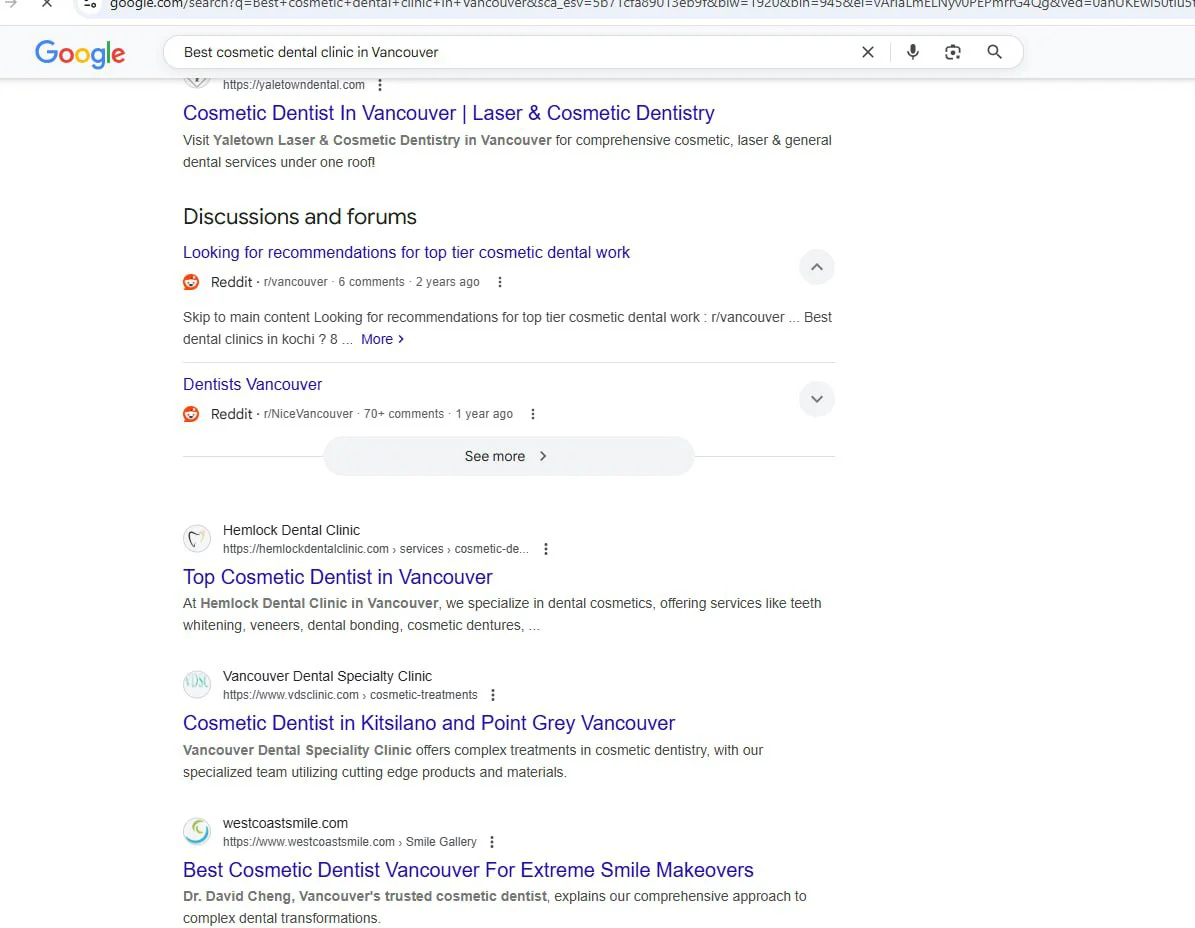Click Reddit icon beside r/vancouver
1195x928 pixels.
[191, 282]
